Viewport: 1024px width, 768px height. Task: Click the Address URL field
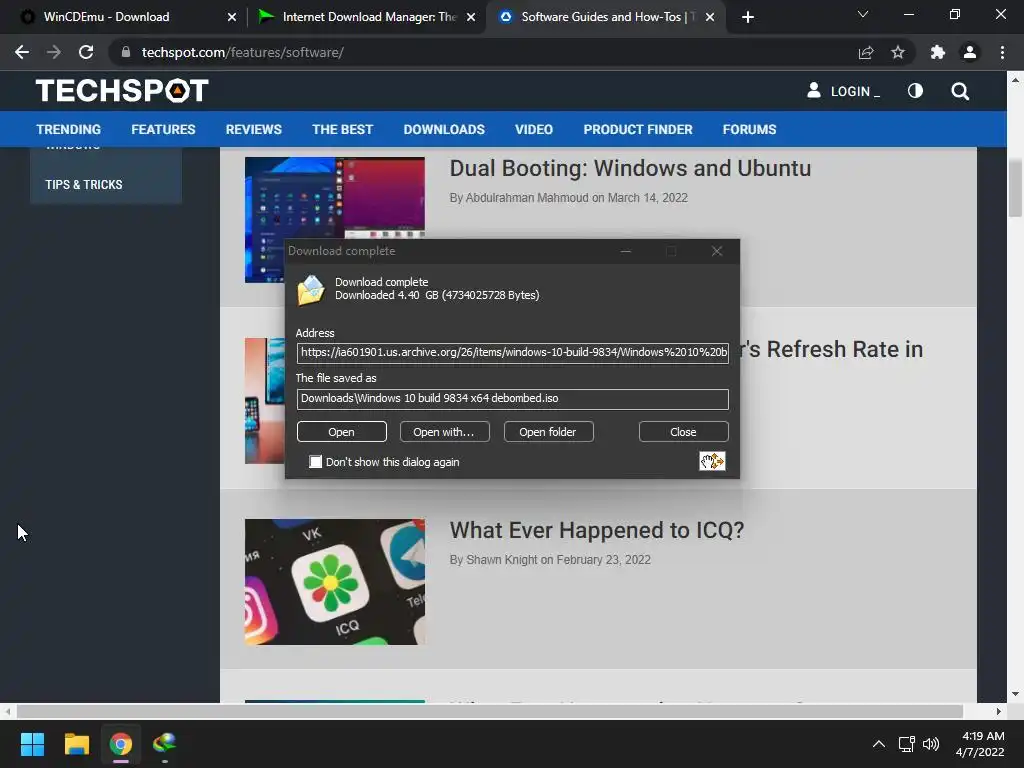(x=513, y=353)
